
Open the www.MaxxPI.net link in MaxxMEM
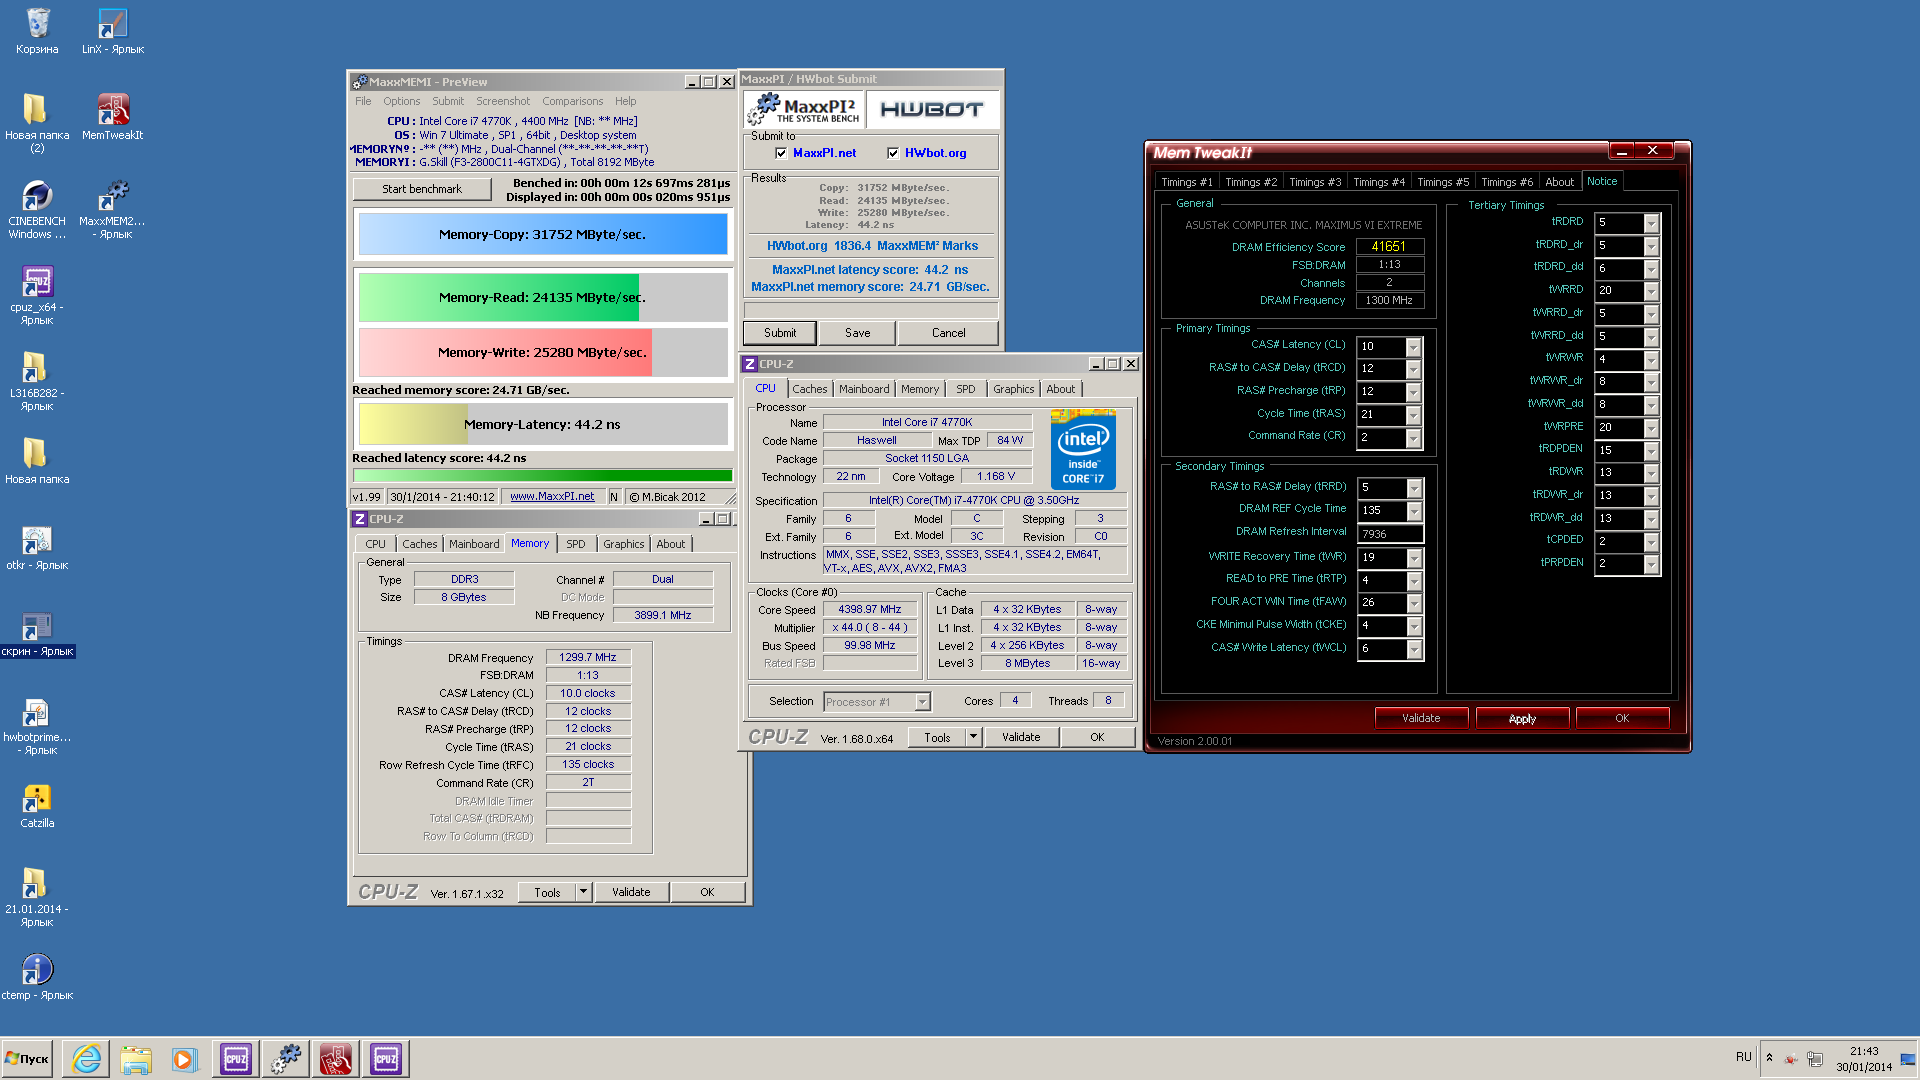pyautogui.click(x=552, y=496)
